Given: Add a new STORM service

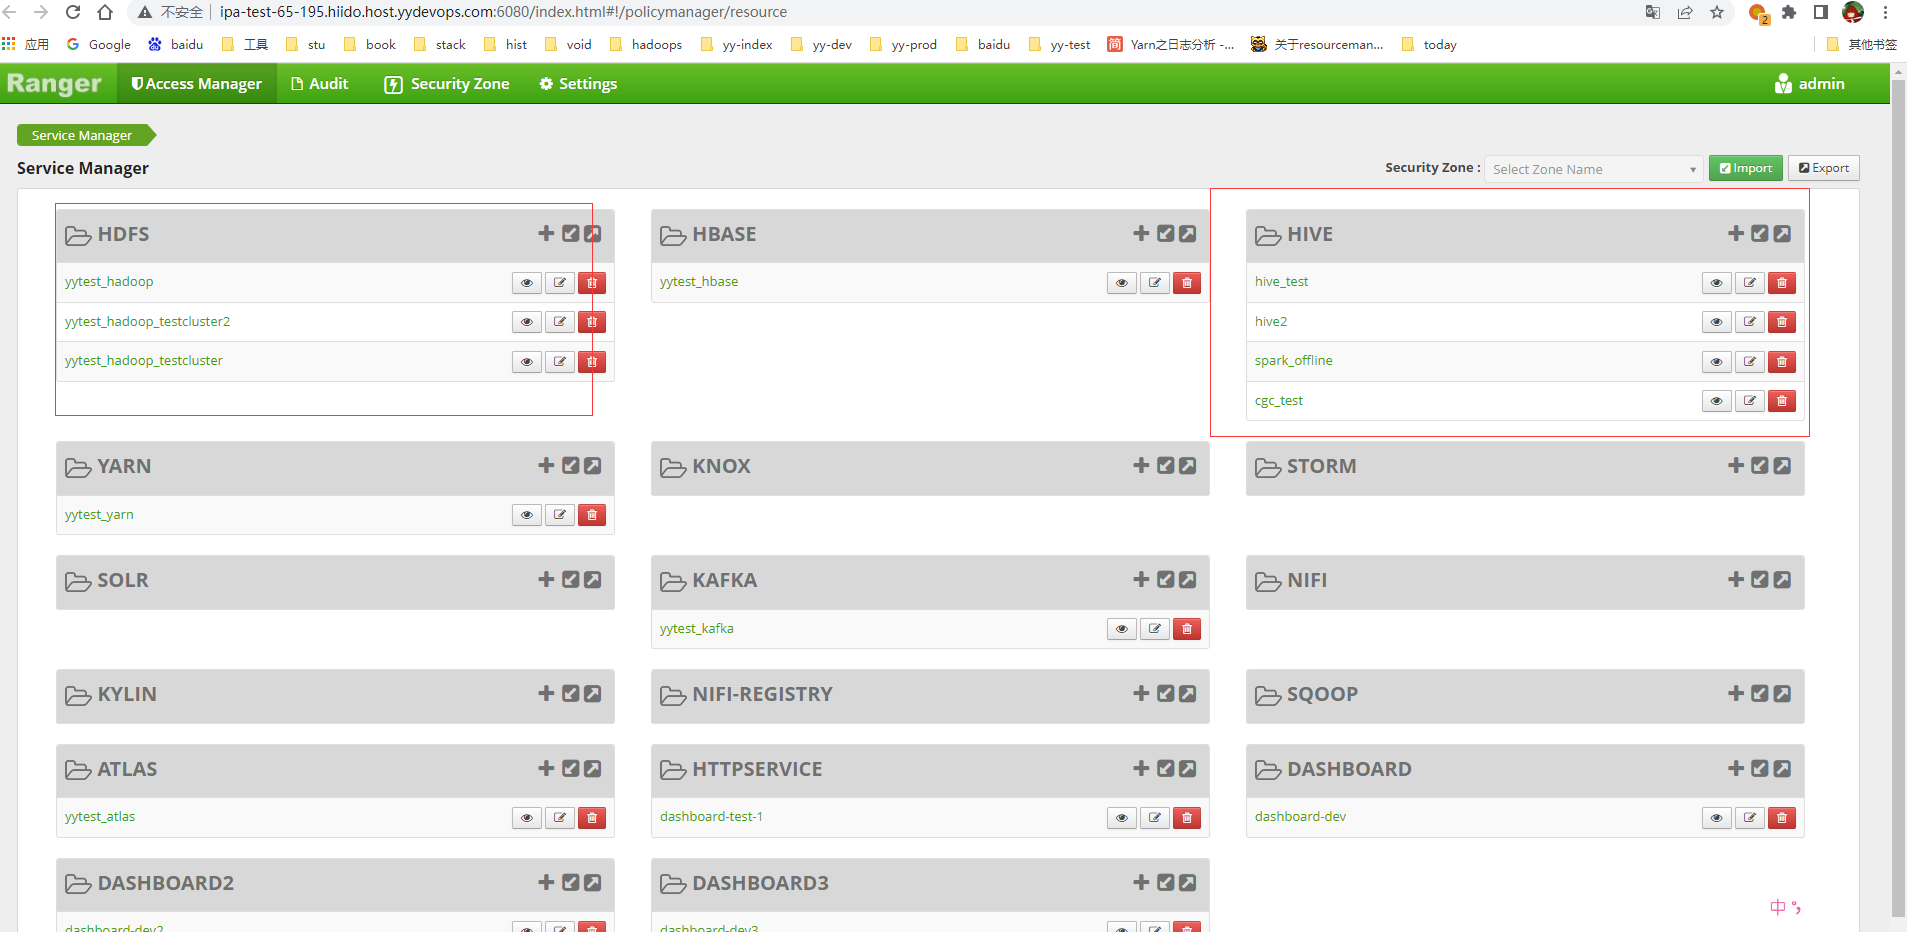Looking at the screenshot, I should tap(1735, 466).
